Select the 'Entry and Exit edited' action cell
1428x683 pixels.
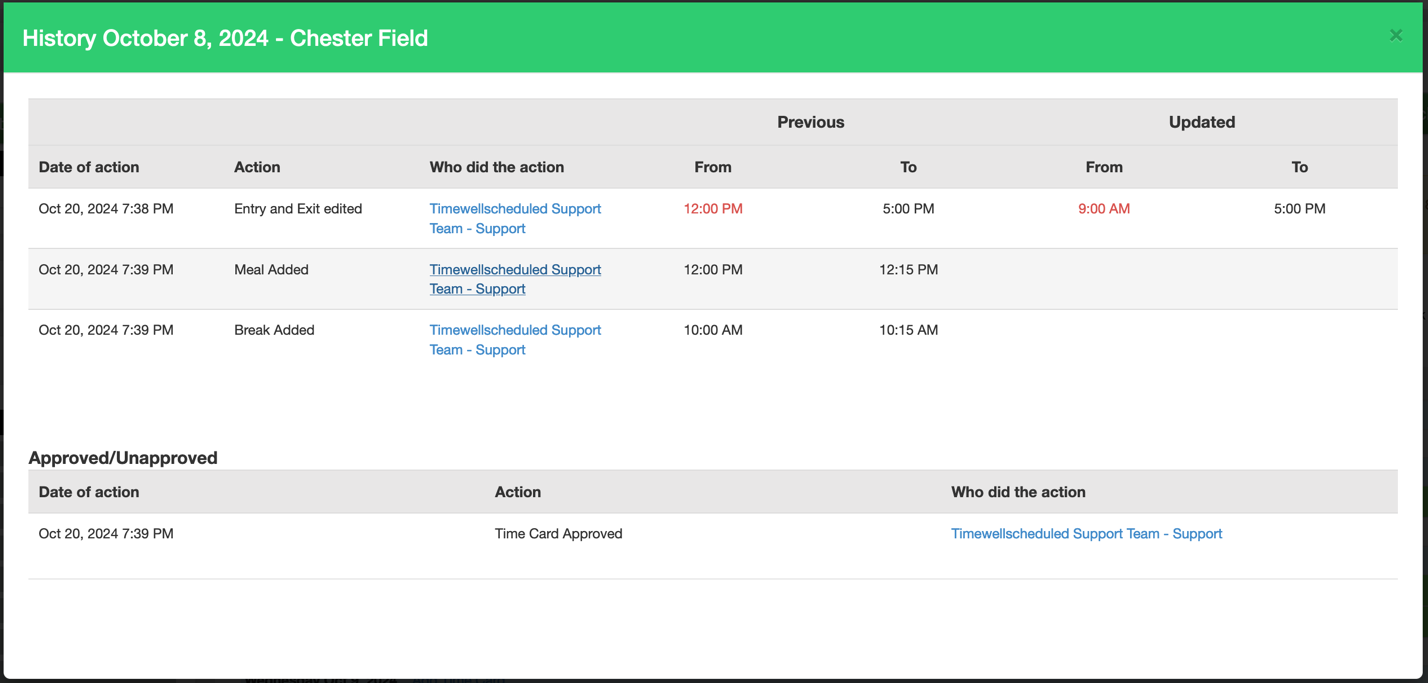click(297, 209)
